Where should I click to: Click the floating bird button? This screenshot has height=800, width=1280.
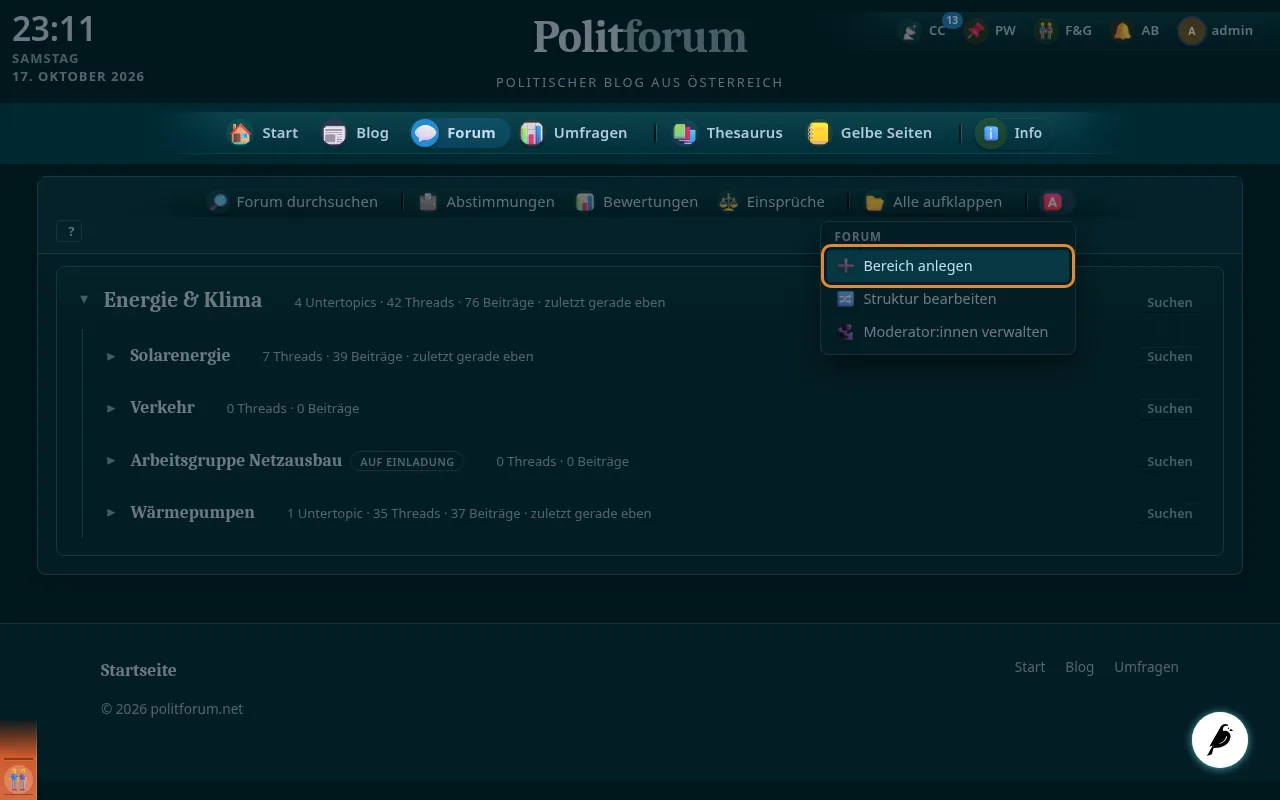[1220, 740]
